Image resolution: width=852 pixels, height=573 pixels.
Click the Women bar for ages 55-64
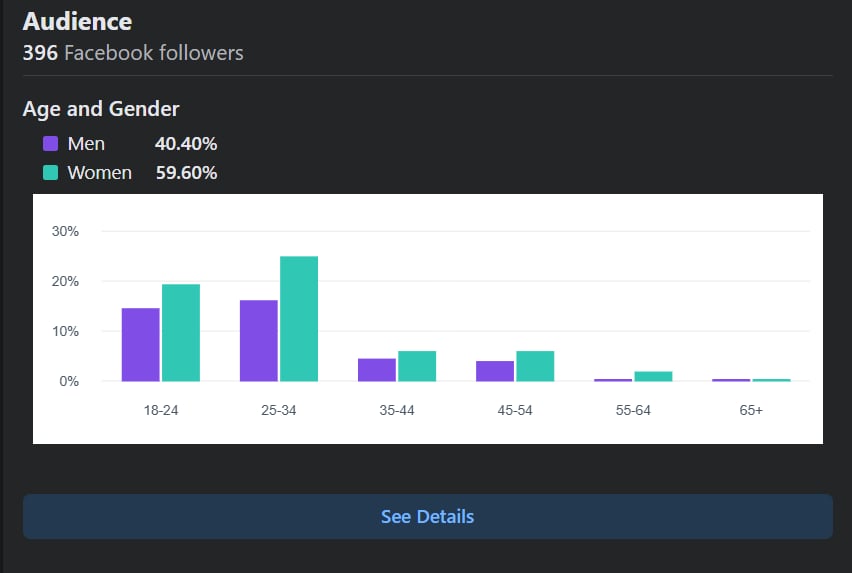pyautogui.click(x=653, y=376)
